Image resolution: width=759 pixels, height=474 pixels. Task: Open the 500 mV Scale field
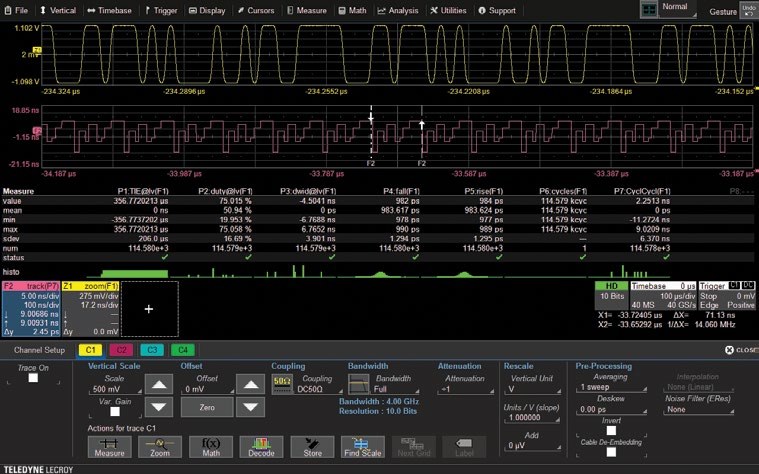pyautogui.click(x=115, y=389)
